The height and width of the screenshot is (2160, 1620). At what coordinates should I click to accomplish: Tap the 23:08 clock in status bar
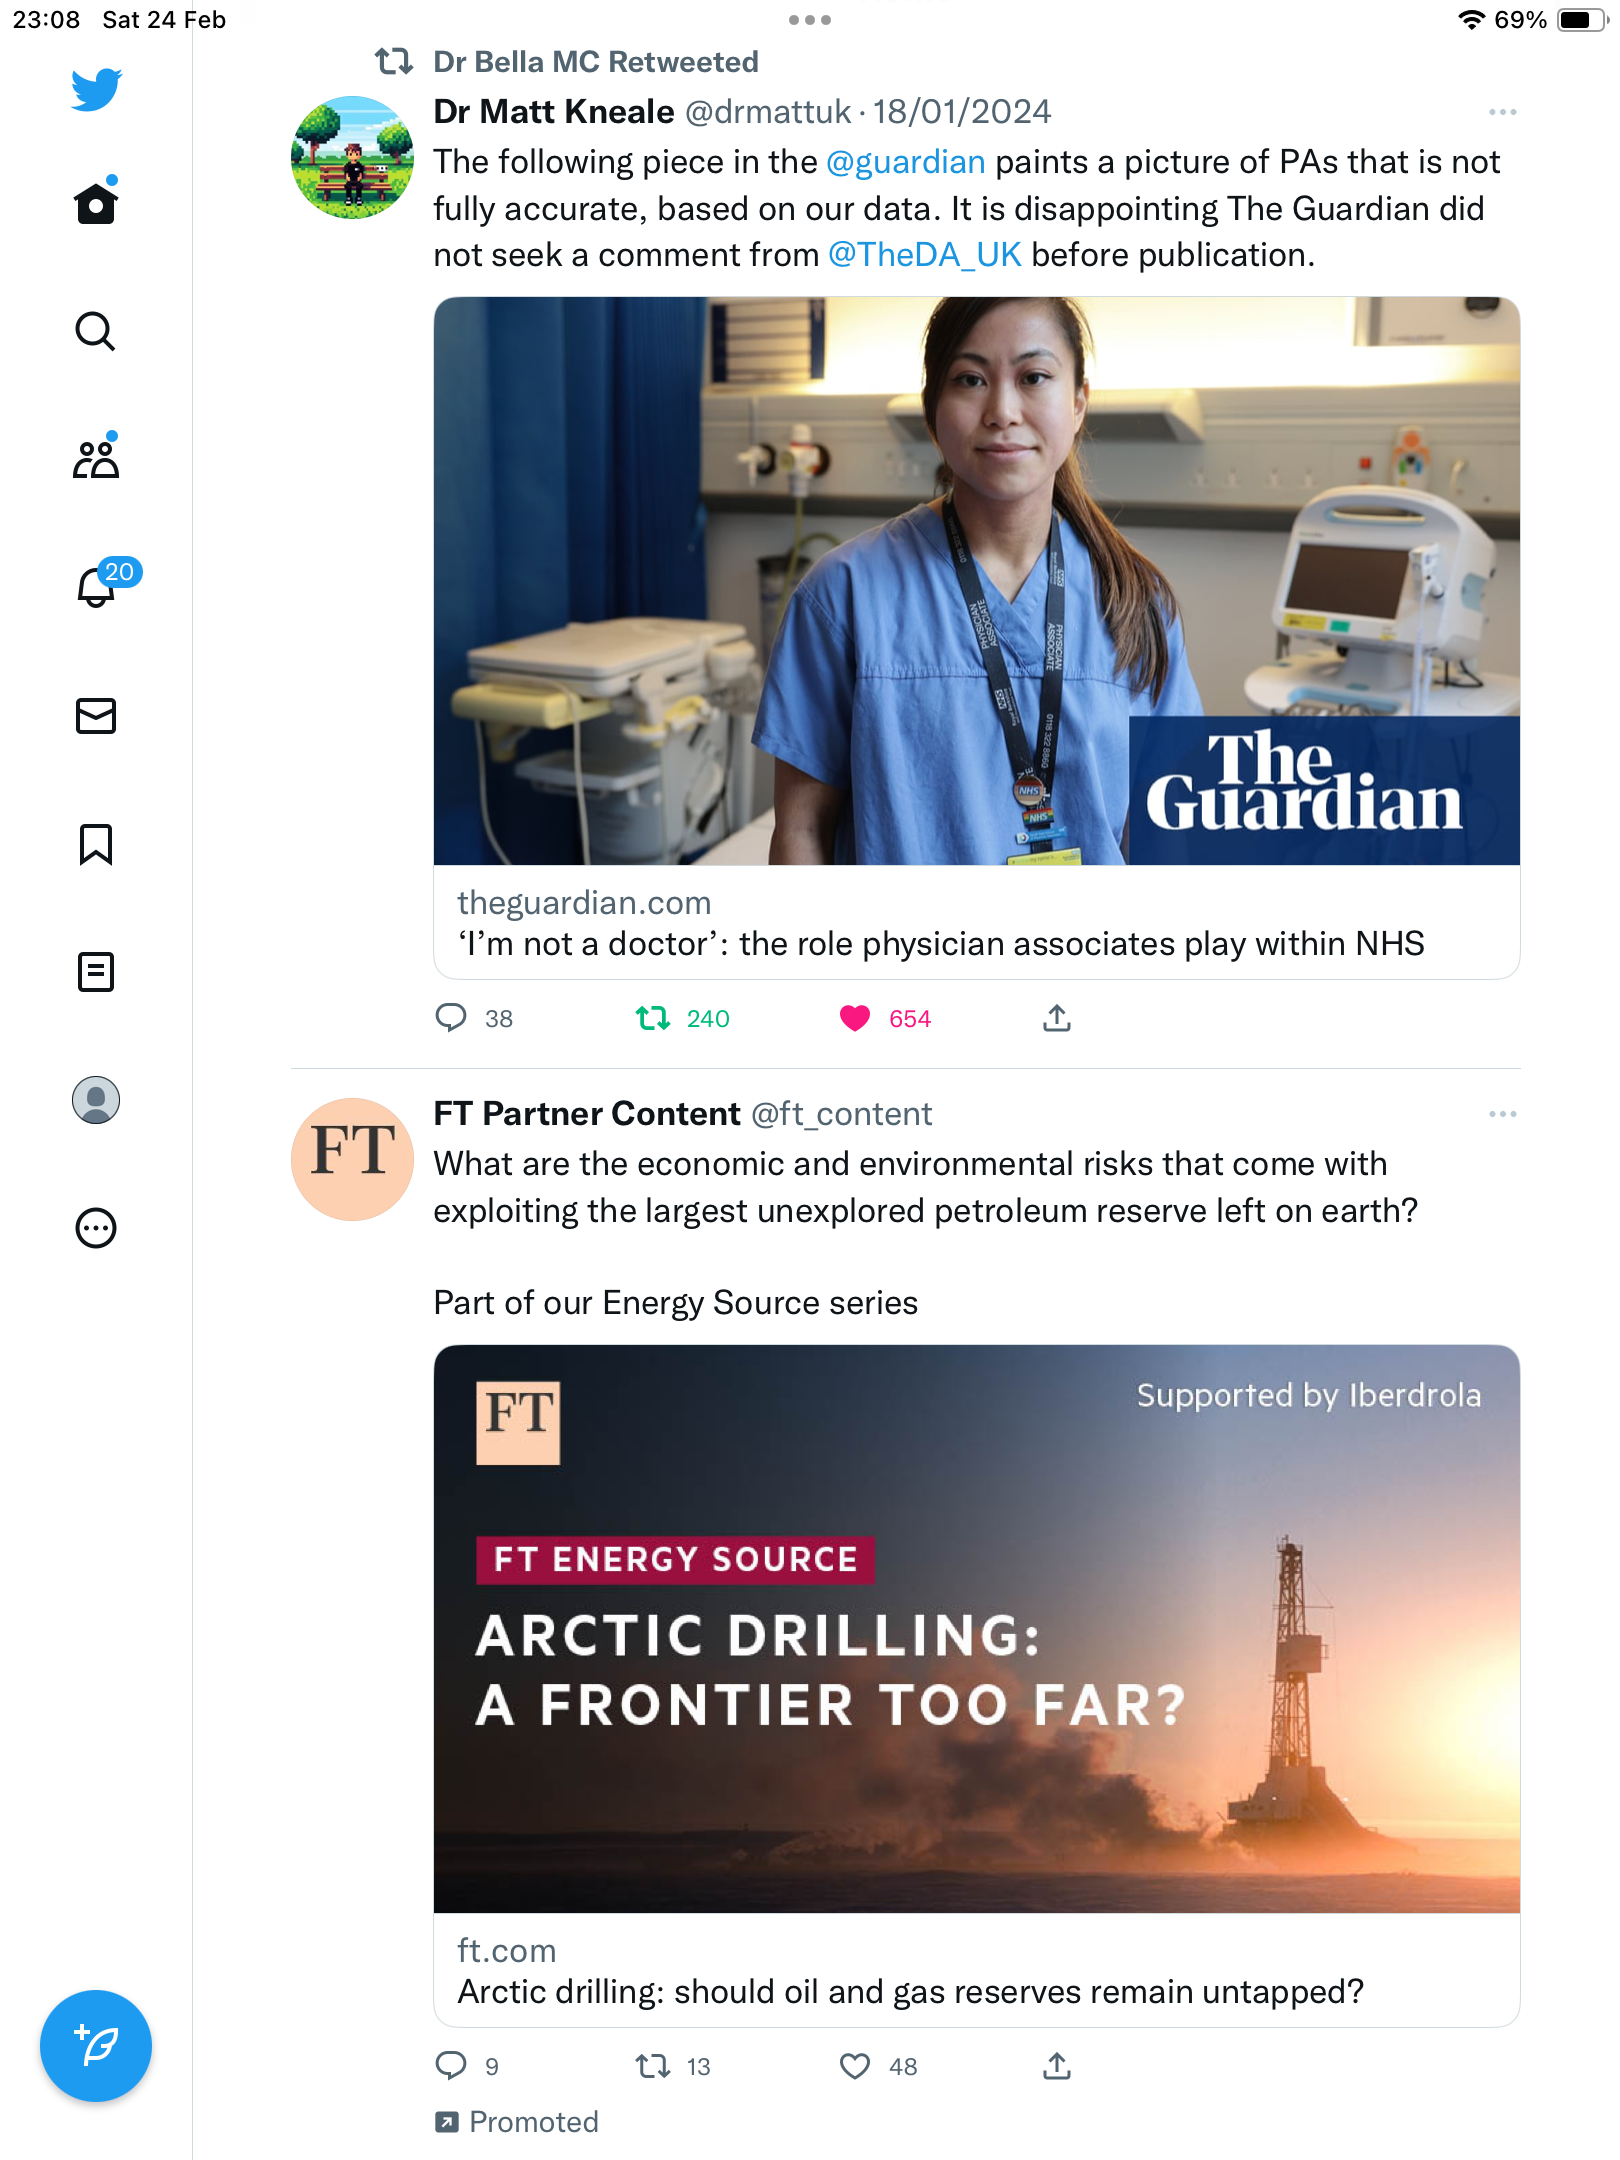click(46, 20)
